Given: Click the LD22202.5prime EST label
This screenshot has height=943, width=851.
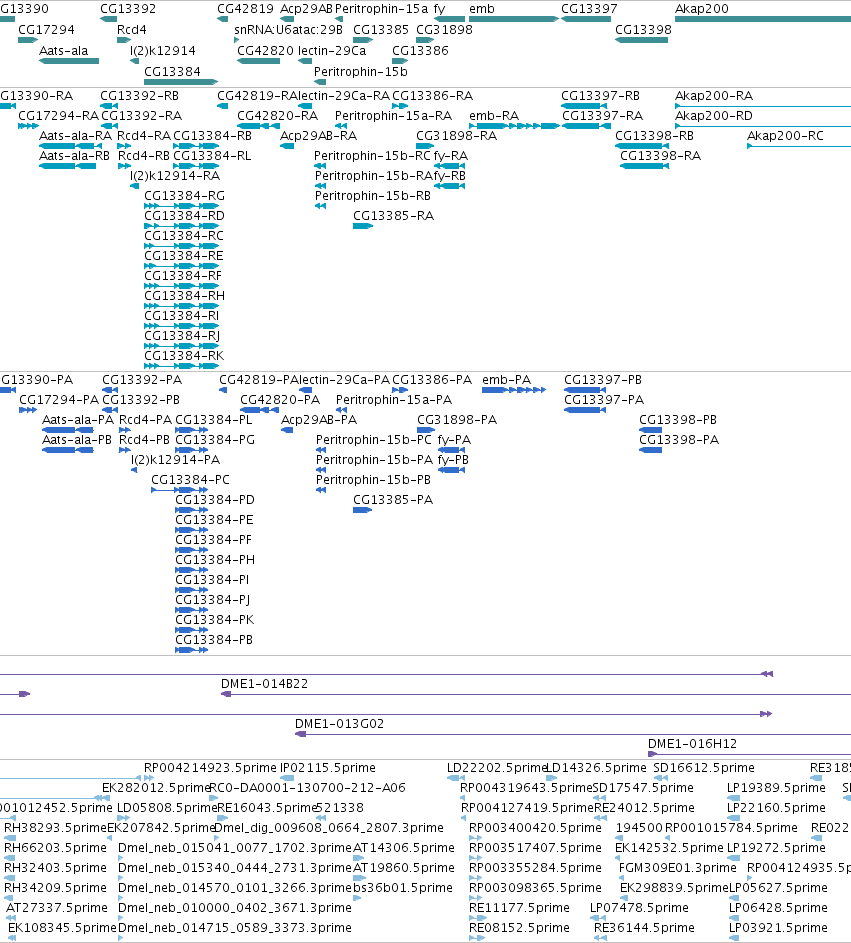Looking at the screenshot, I should click(497, 768).
